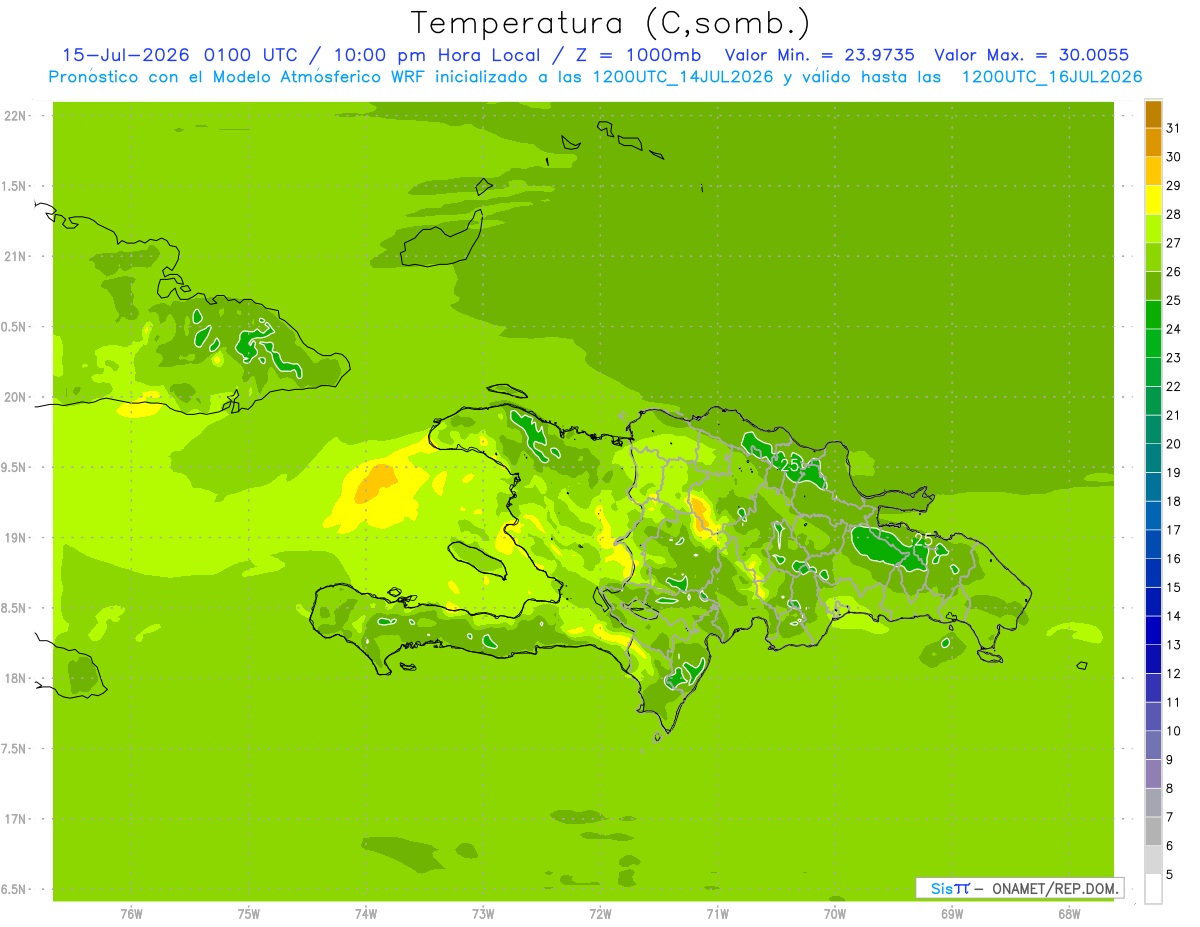1200x927 pixels.
Task: Click the "18N" latitude label
Action: 16,678
